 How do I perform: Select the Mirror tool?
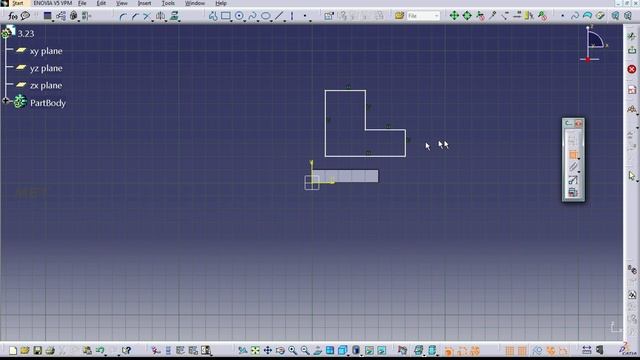tap(160, 16)
